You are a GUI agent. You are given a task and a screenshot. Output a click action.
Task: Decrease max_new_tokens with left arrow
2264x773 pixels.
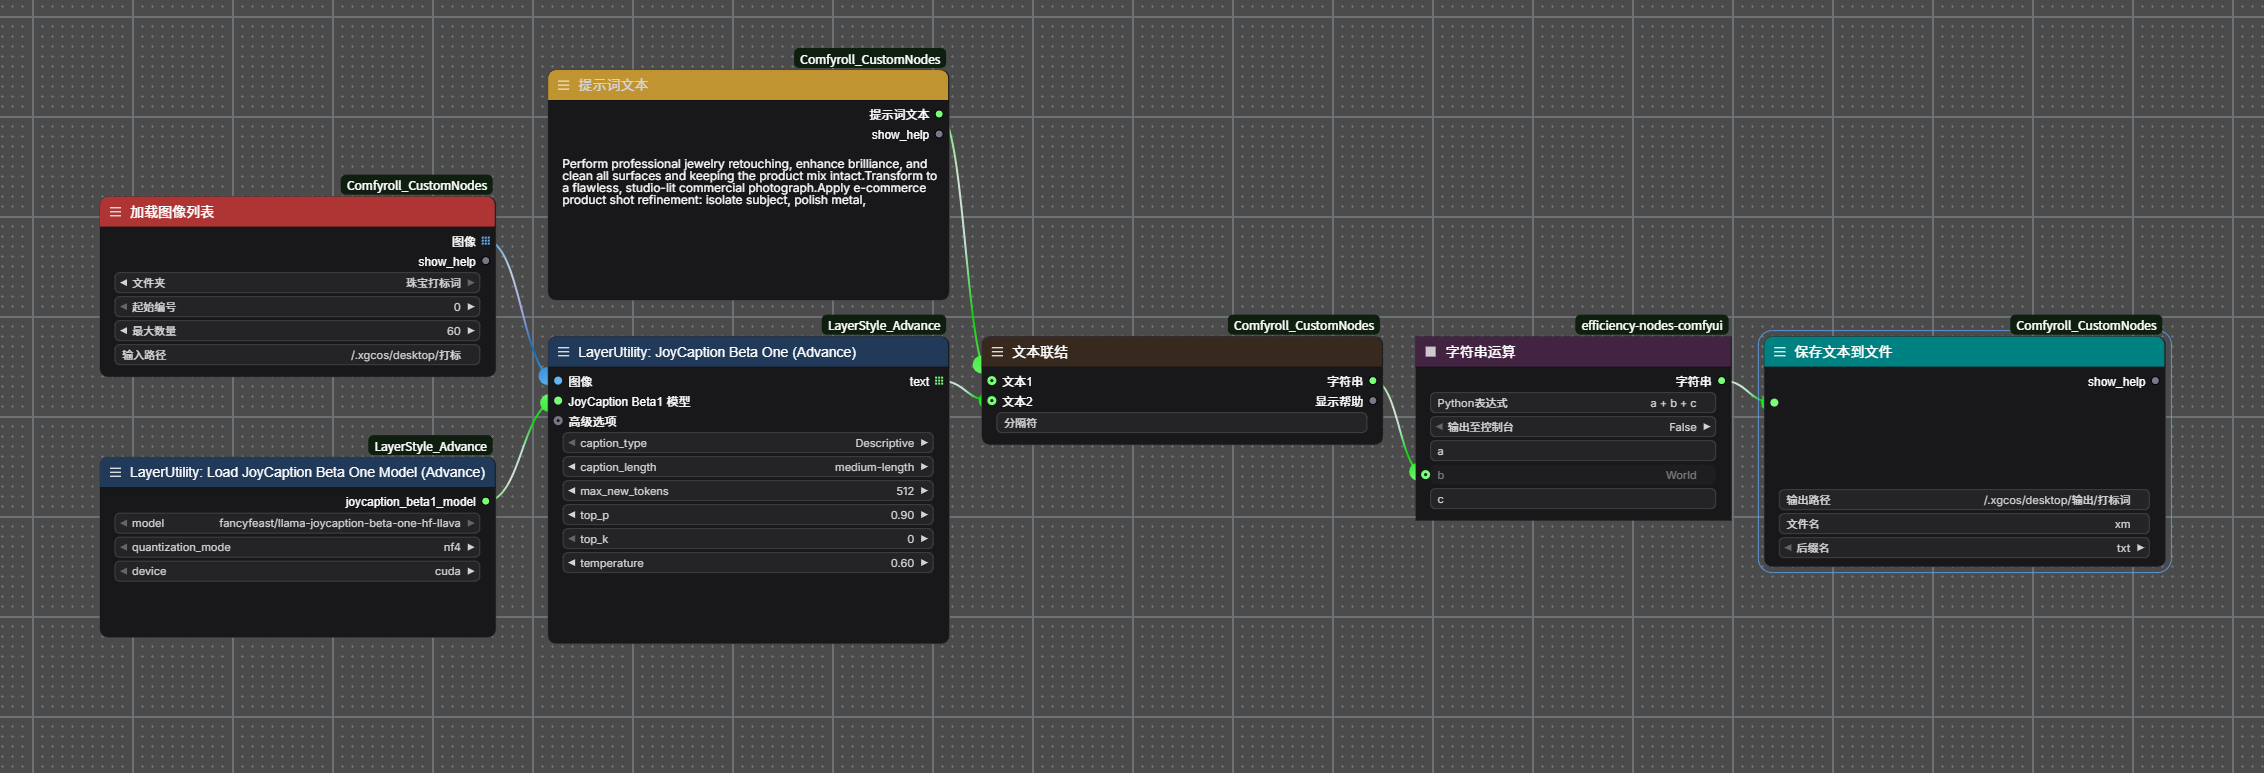click(571, 491)
